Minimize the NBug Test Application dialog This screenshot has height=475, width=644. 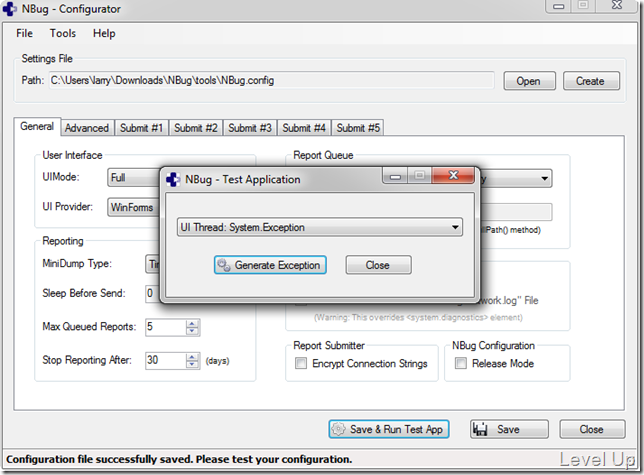395,176
